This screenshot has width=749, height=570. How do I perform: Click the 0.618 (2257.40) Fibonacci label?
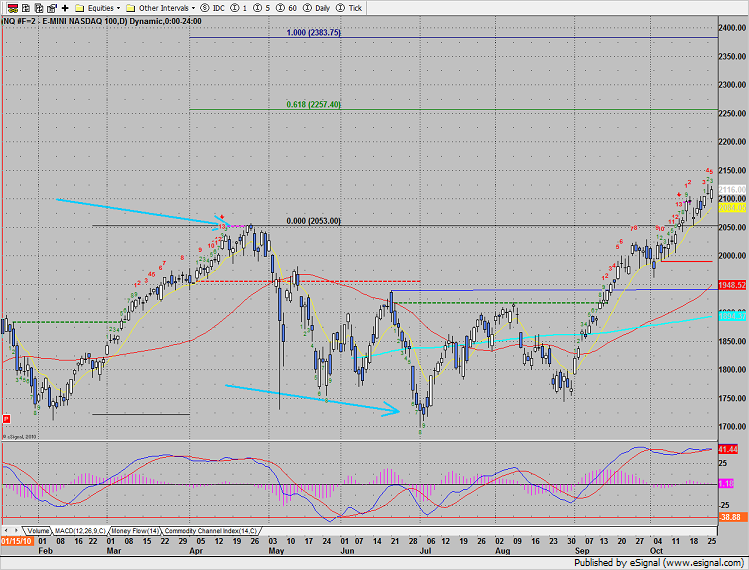[x=313, y=105]
